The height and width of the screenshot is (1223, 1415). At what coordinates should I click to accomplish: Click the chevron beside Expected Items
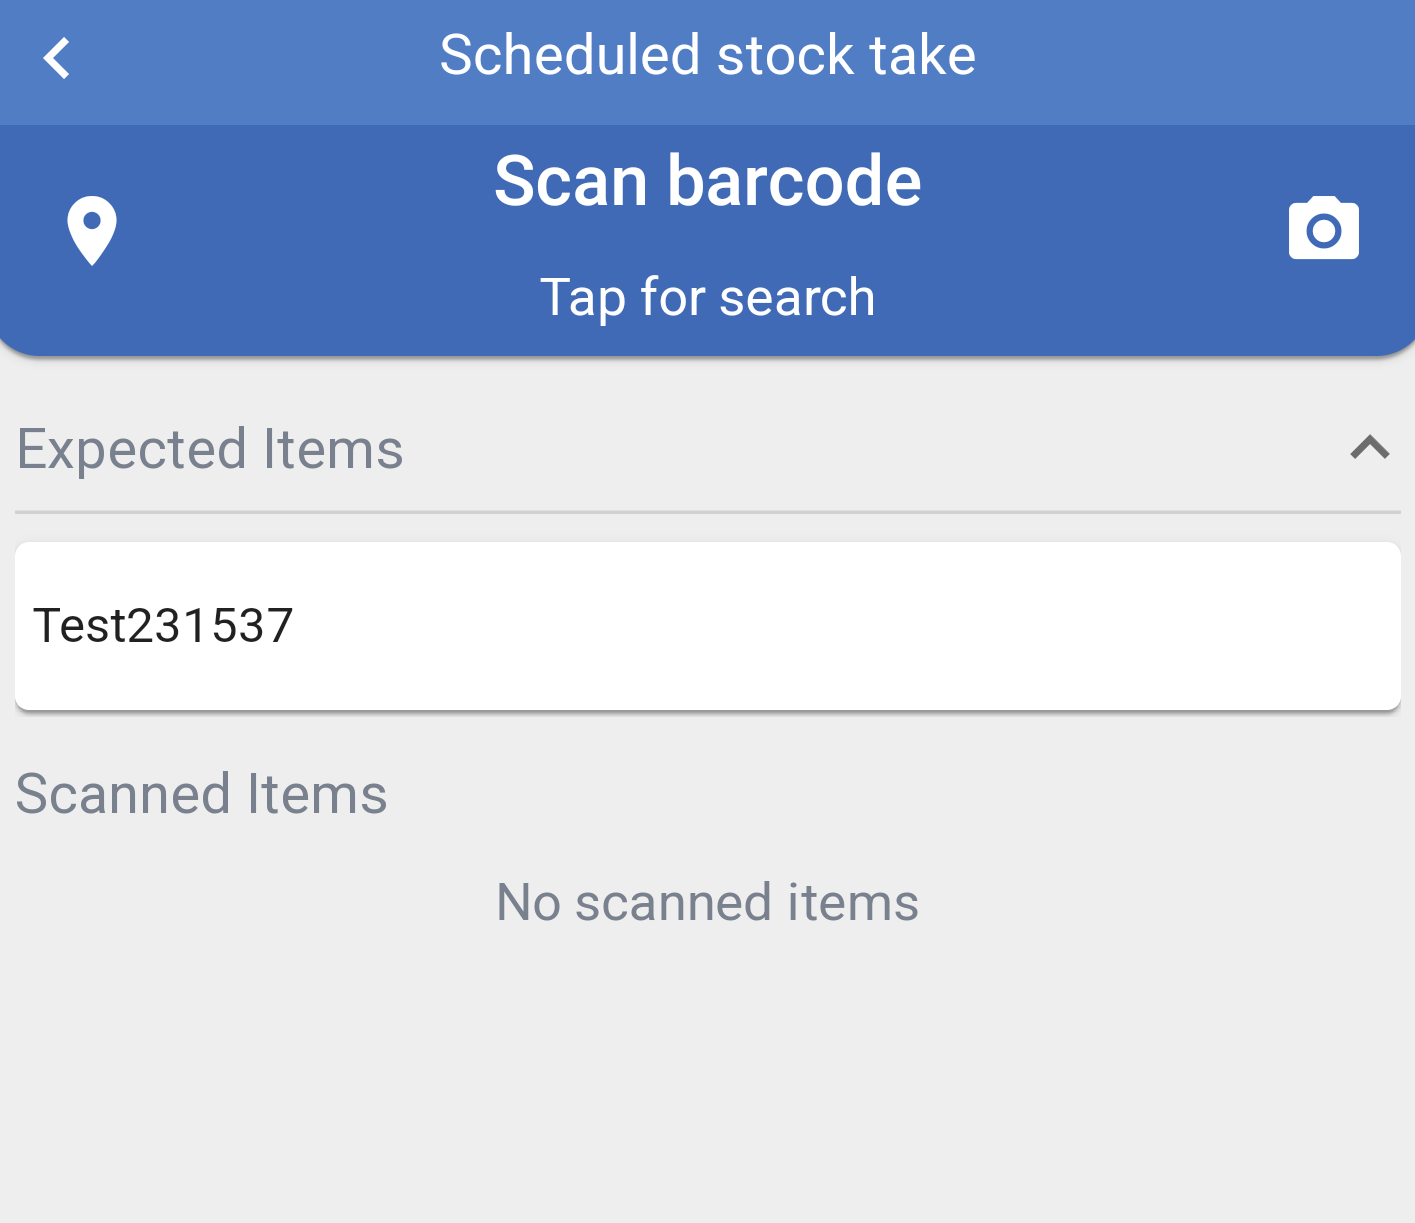point(1369,447)
